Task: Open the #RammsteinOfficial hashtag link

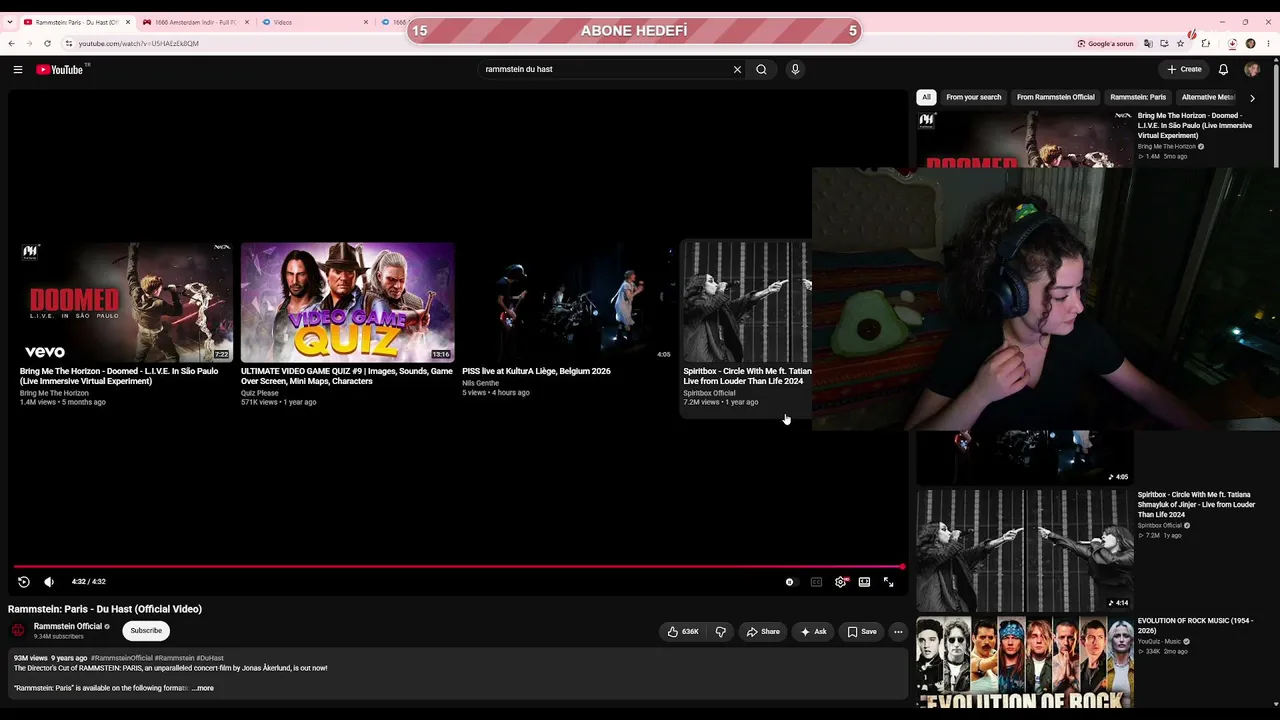Action: point(122,658)
